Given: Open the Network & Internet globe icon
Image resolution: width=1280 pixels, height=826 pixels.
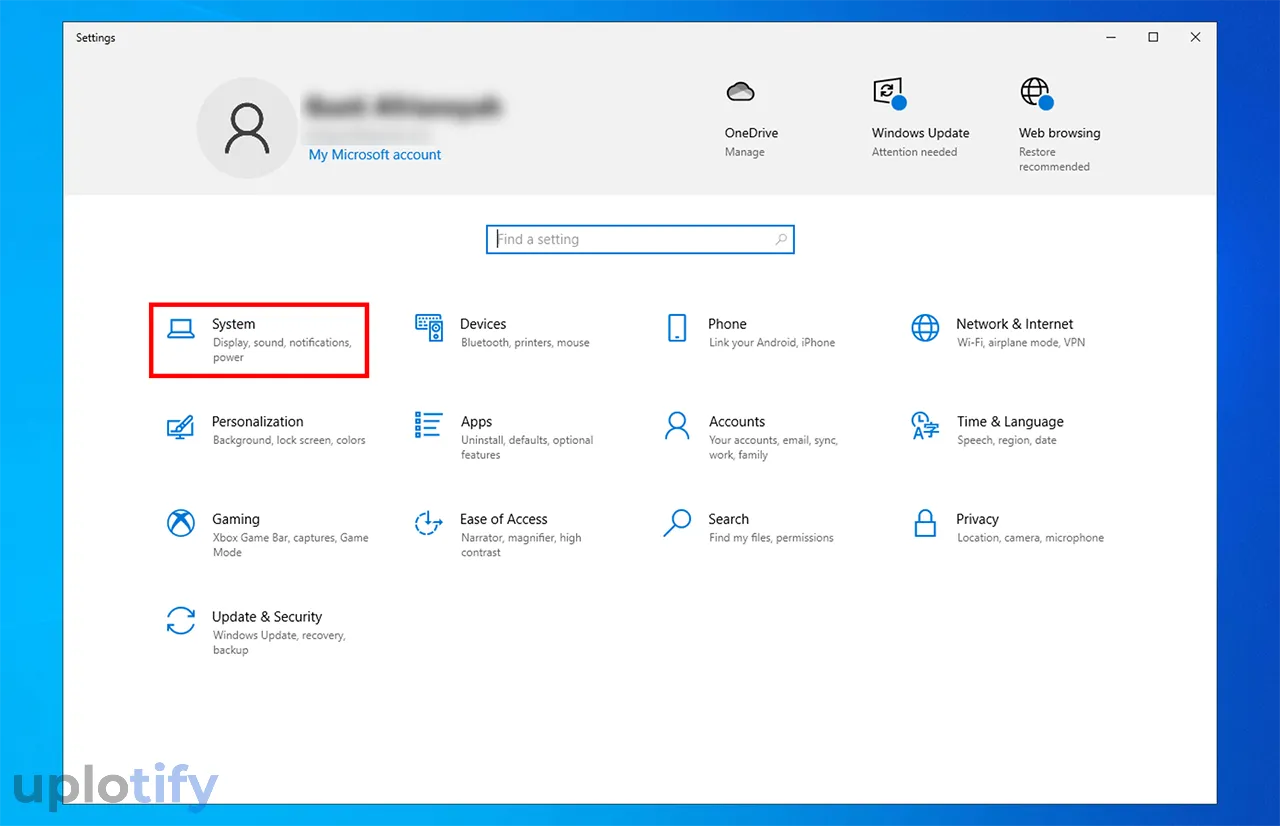Looking at the screenshot, I should 925,327.
